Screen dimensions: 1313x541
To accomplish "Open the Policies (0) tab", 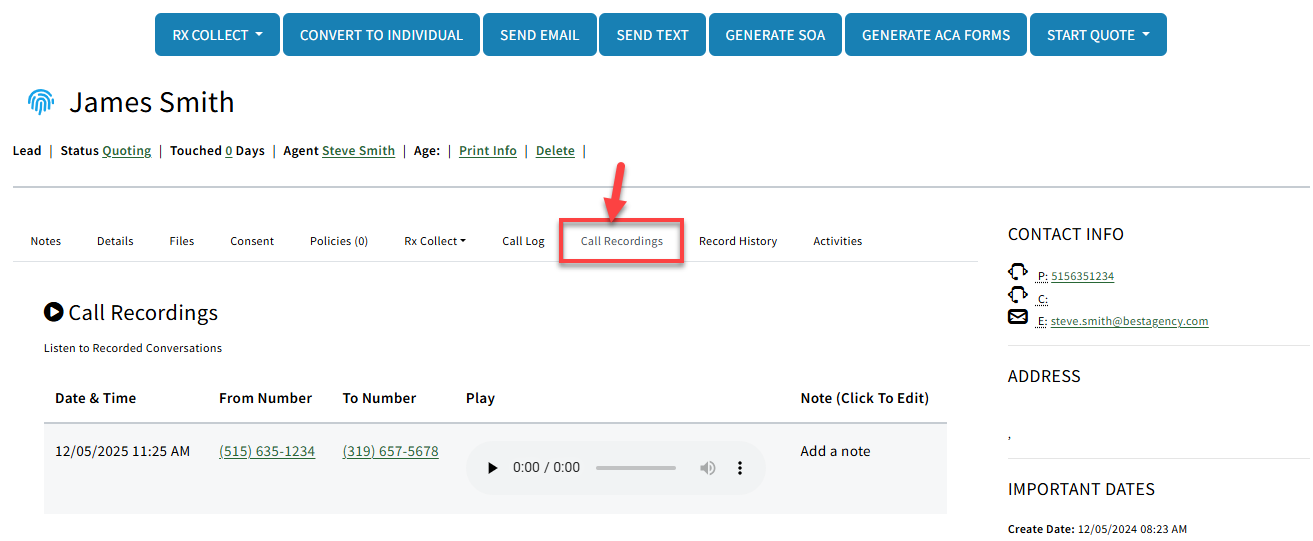I will [339, 241].
